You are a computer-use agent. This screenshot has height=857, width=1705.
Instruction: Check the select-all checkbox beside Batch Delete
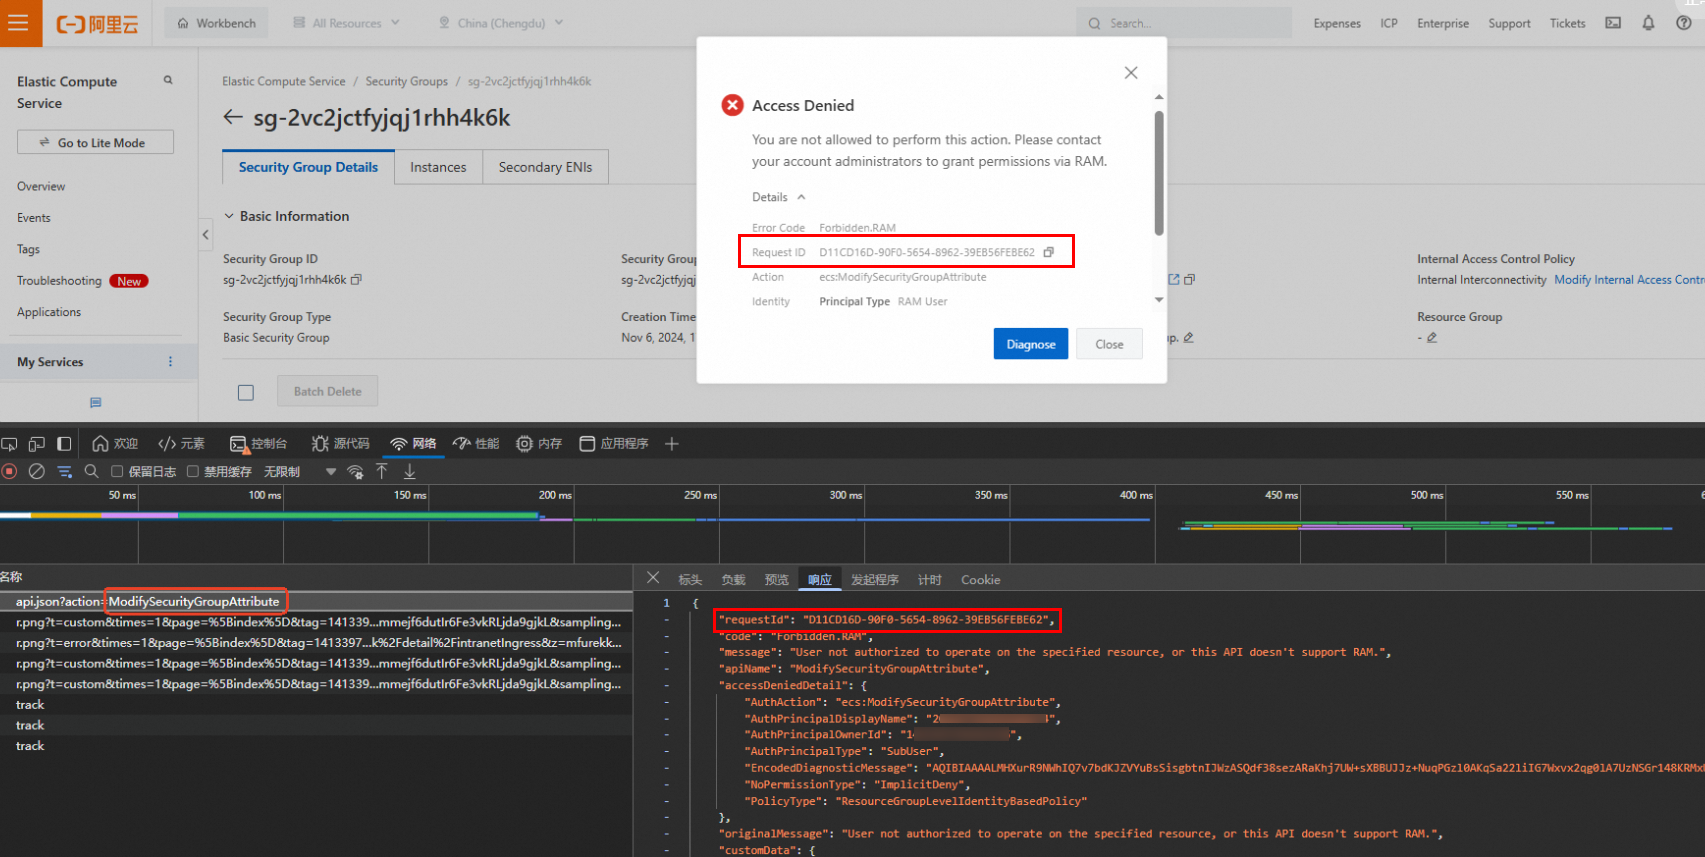246,392
